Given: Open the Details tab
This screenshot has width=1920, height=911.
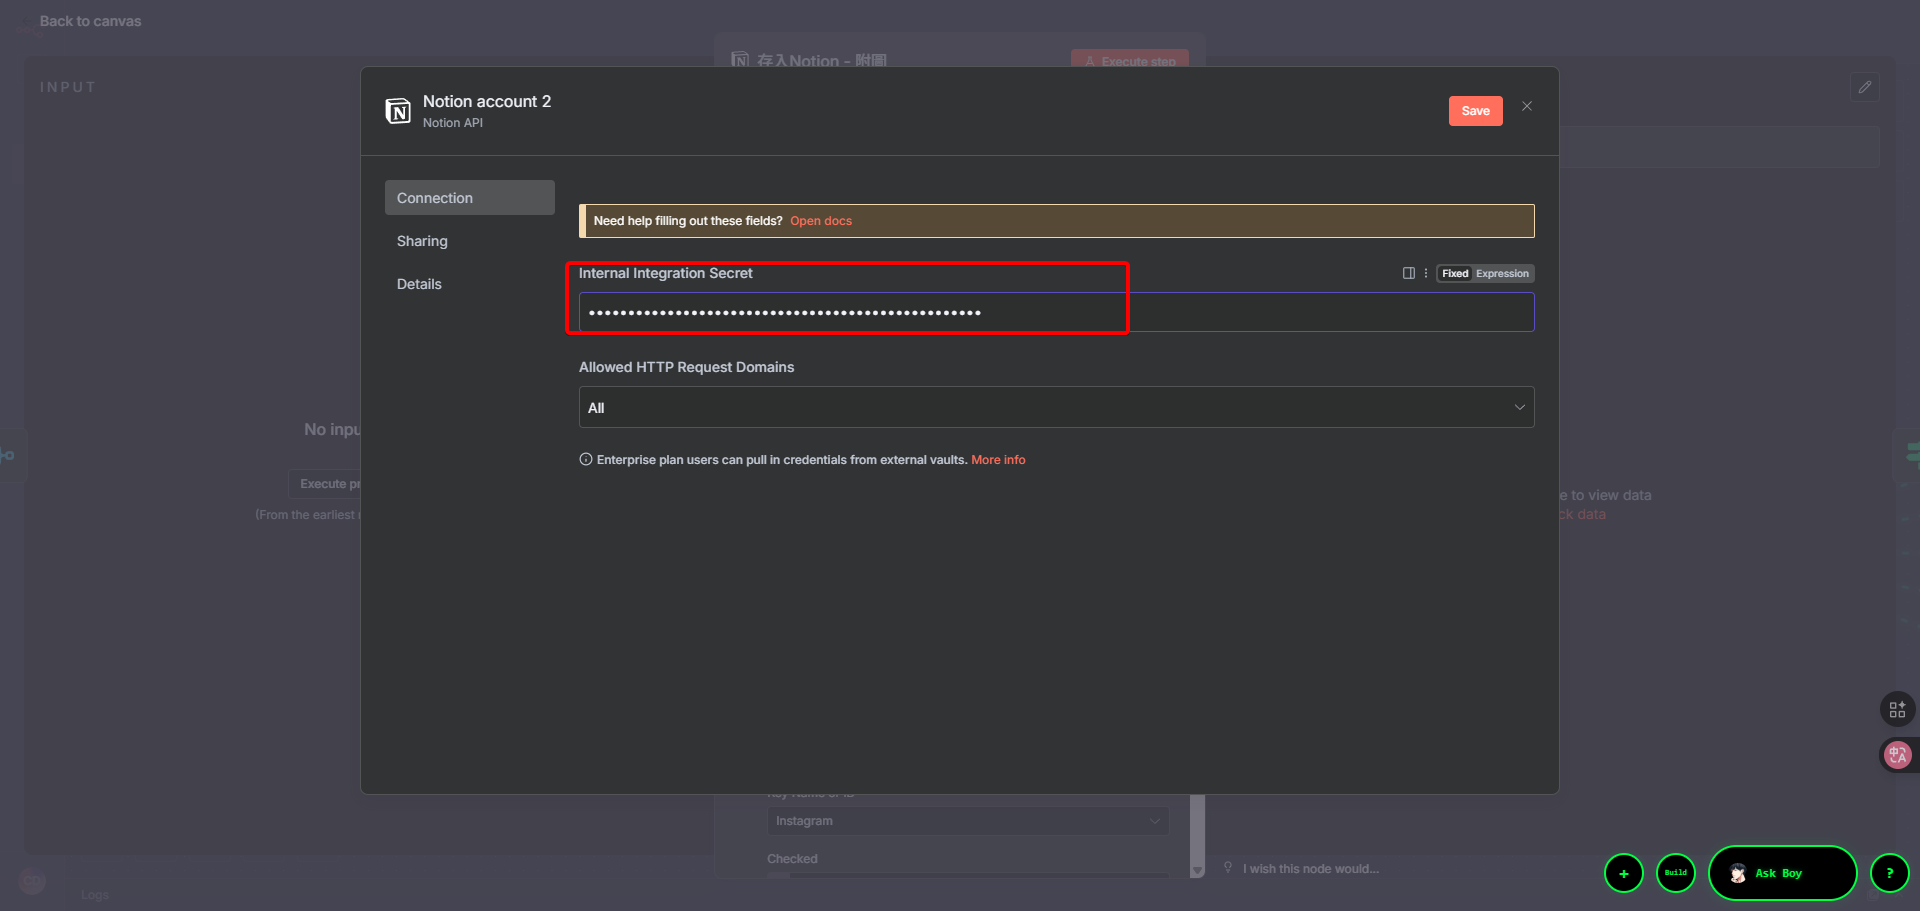Looking at the screenshot, I should [419, 284].
